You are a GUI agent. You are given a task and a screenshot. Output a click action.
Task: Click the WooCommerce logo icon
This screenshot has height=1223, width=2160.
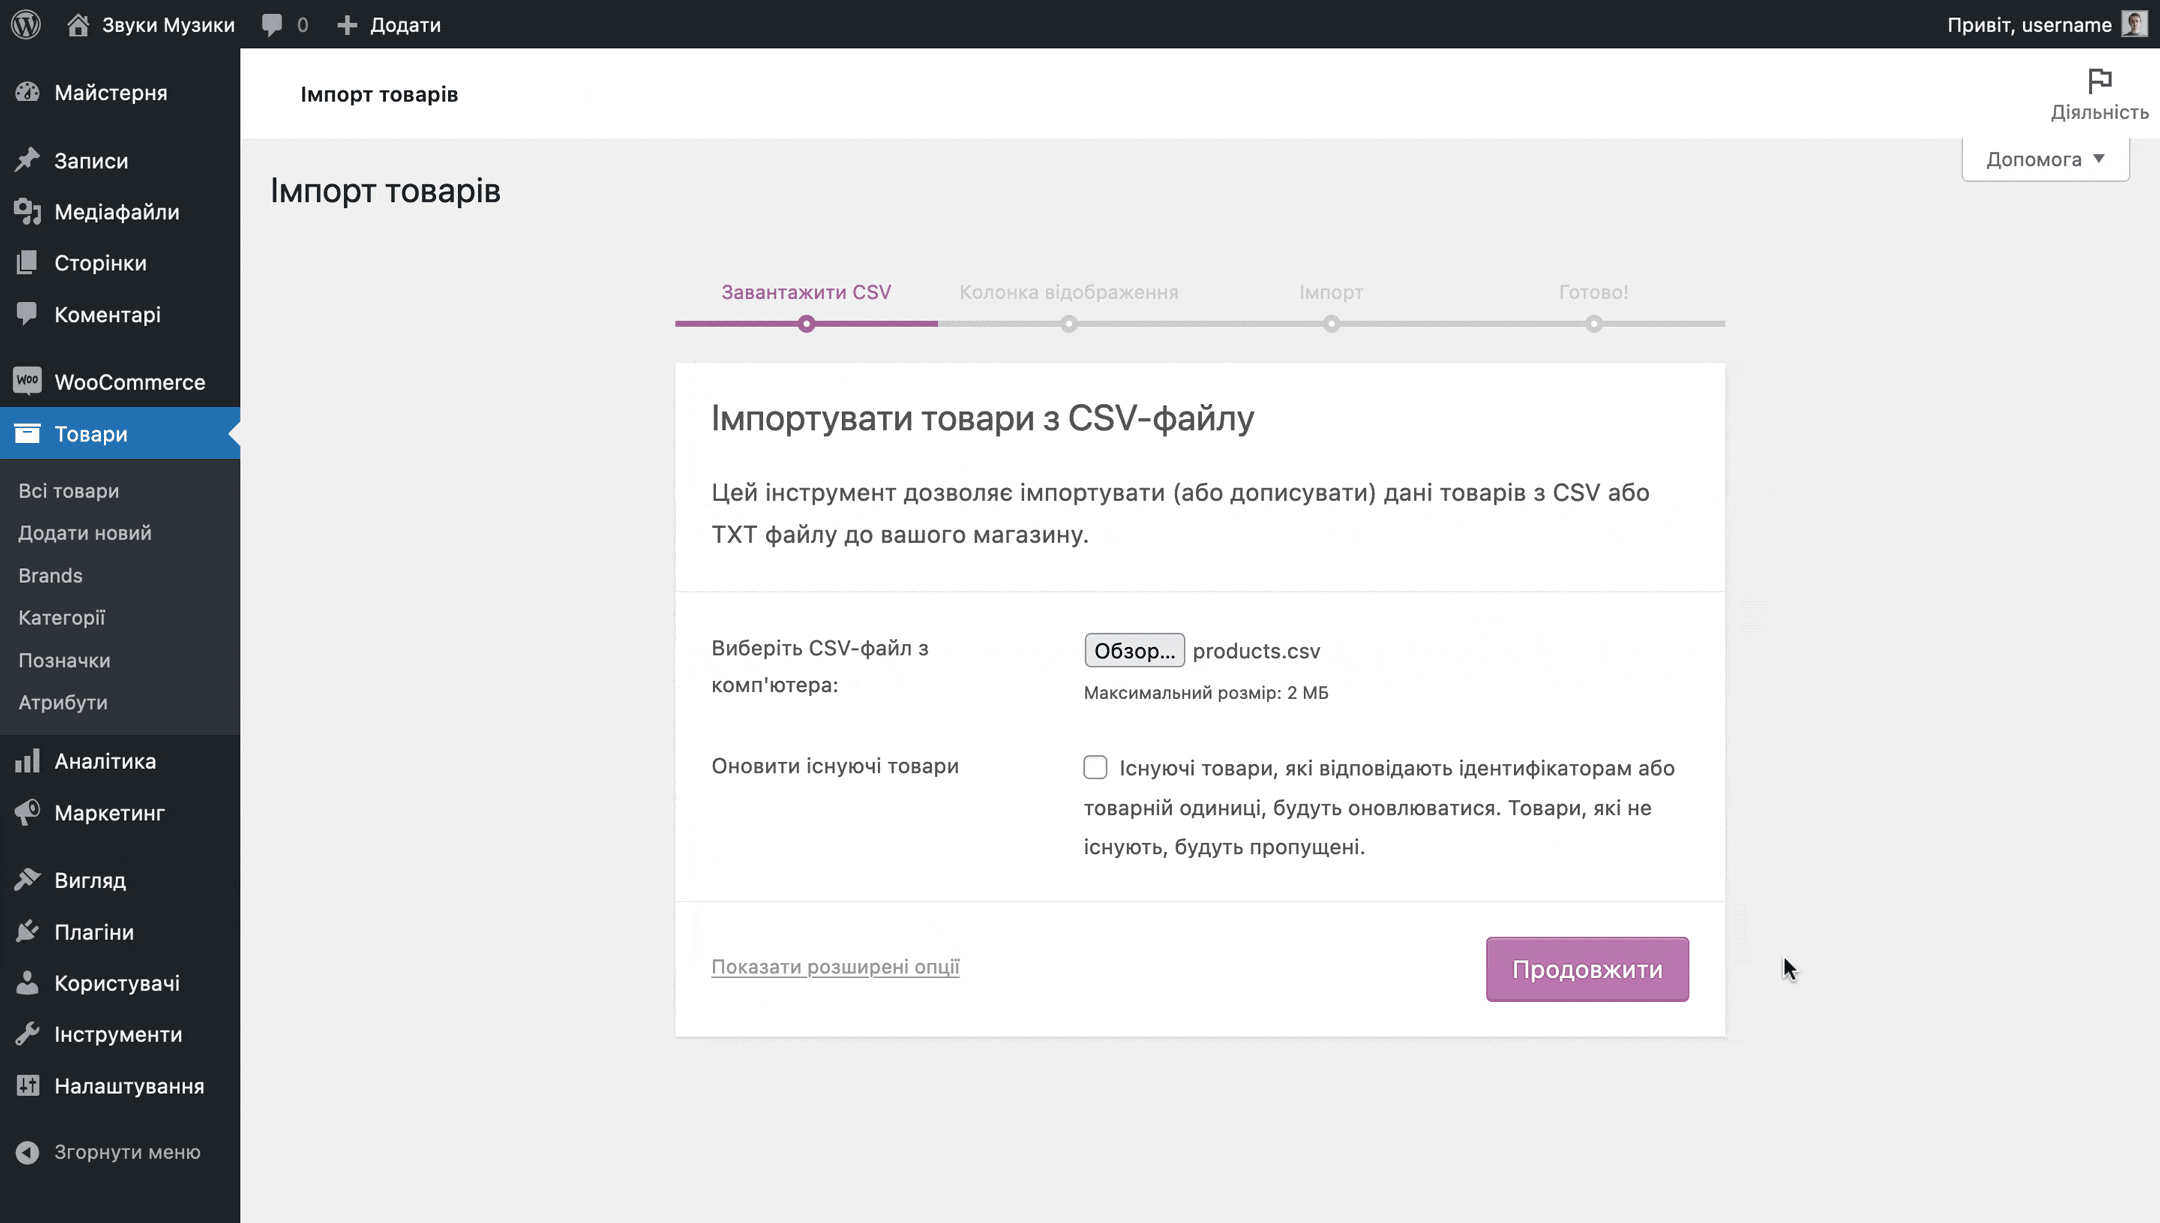(x=28, y=381)
